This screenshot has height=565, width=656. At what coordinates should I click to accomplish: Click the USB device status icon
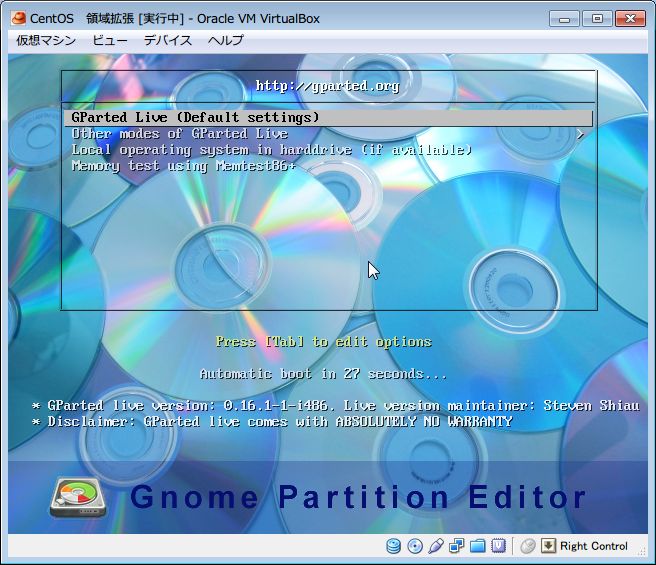(436, 546)
